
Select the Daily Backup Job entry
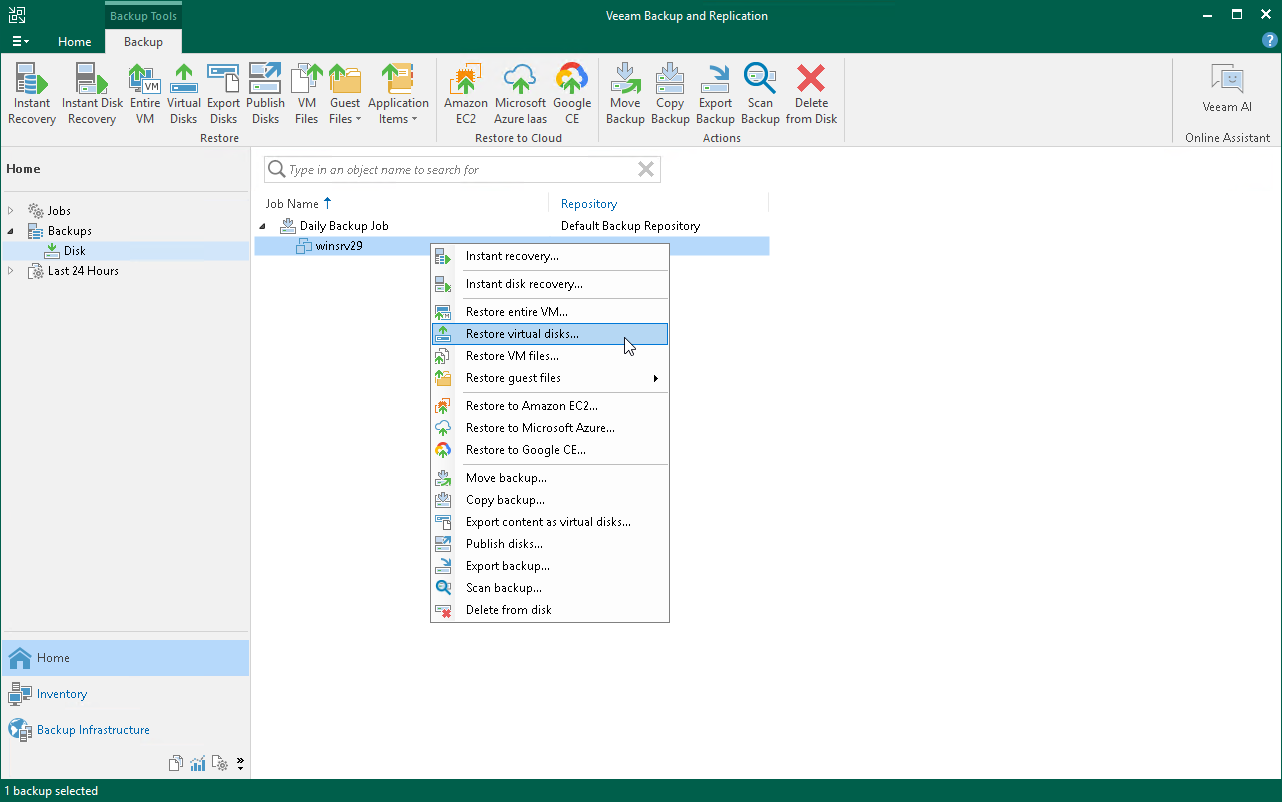[344, 226]
